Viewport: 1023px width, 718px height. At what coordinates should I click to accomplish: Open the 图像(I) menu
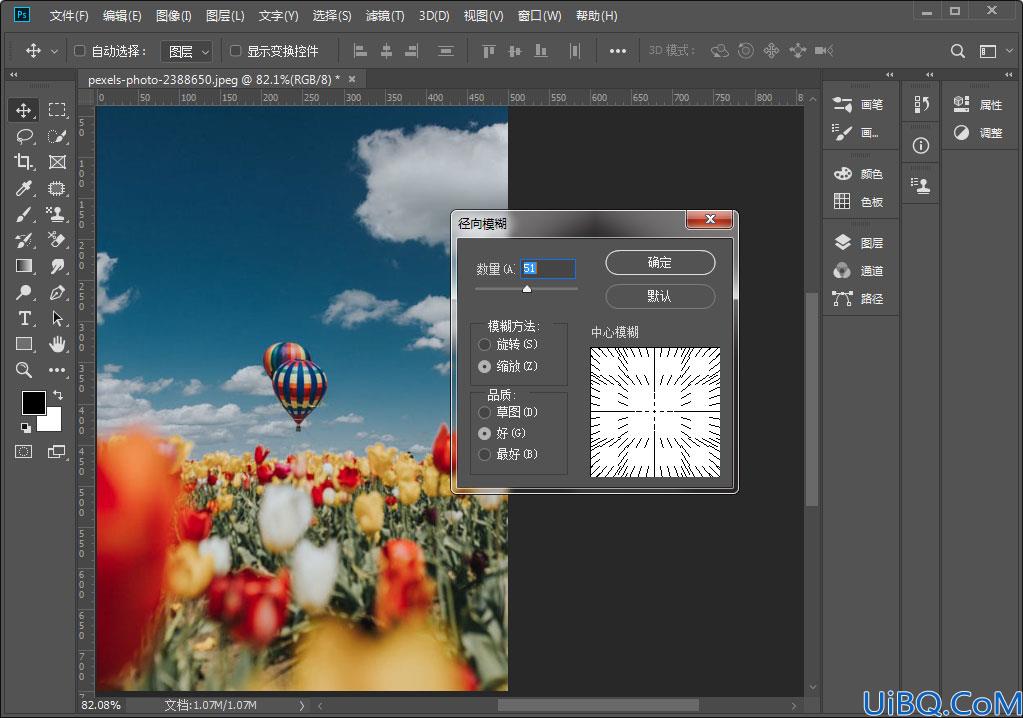click(x=174, y=16)
